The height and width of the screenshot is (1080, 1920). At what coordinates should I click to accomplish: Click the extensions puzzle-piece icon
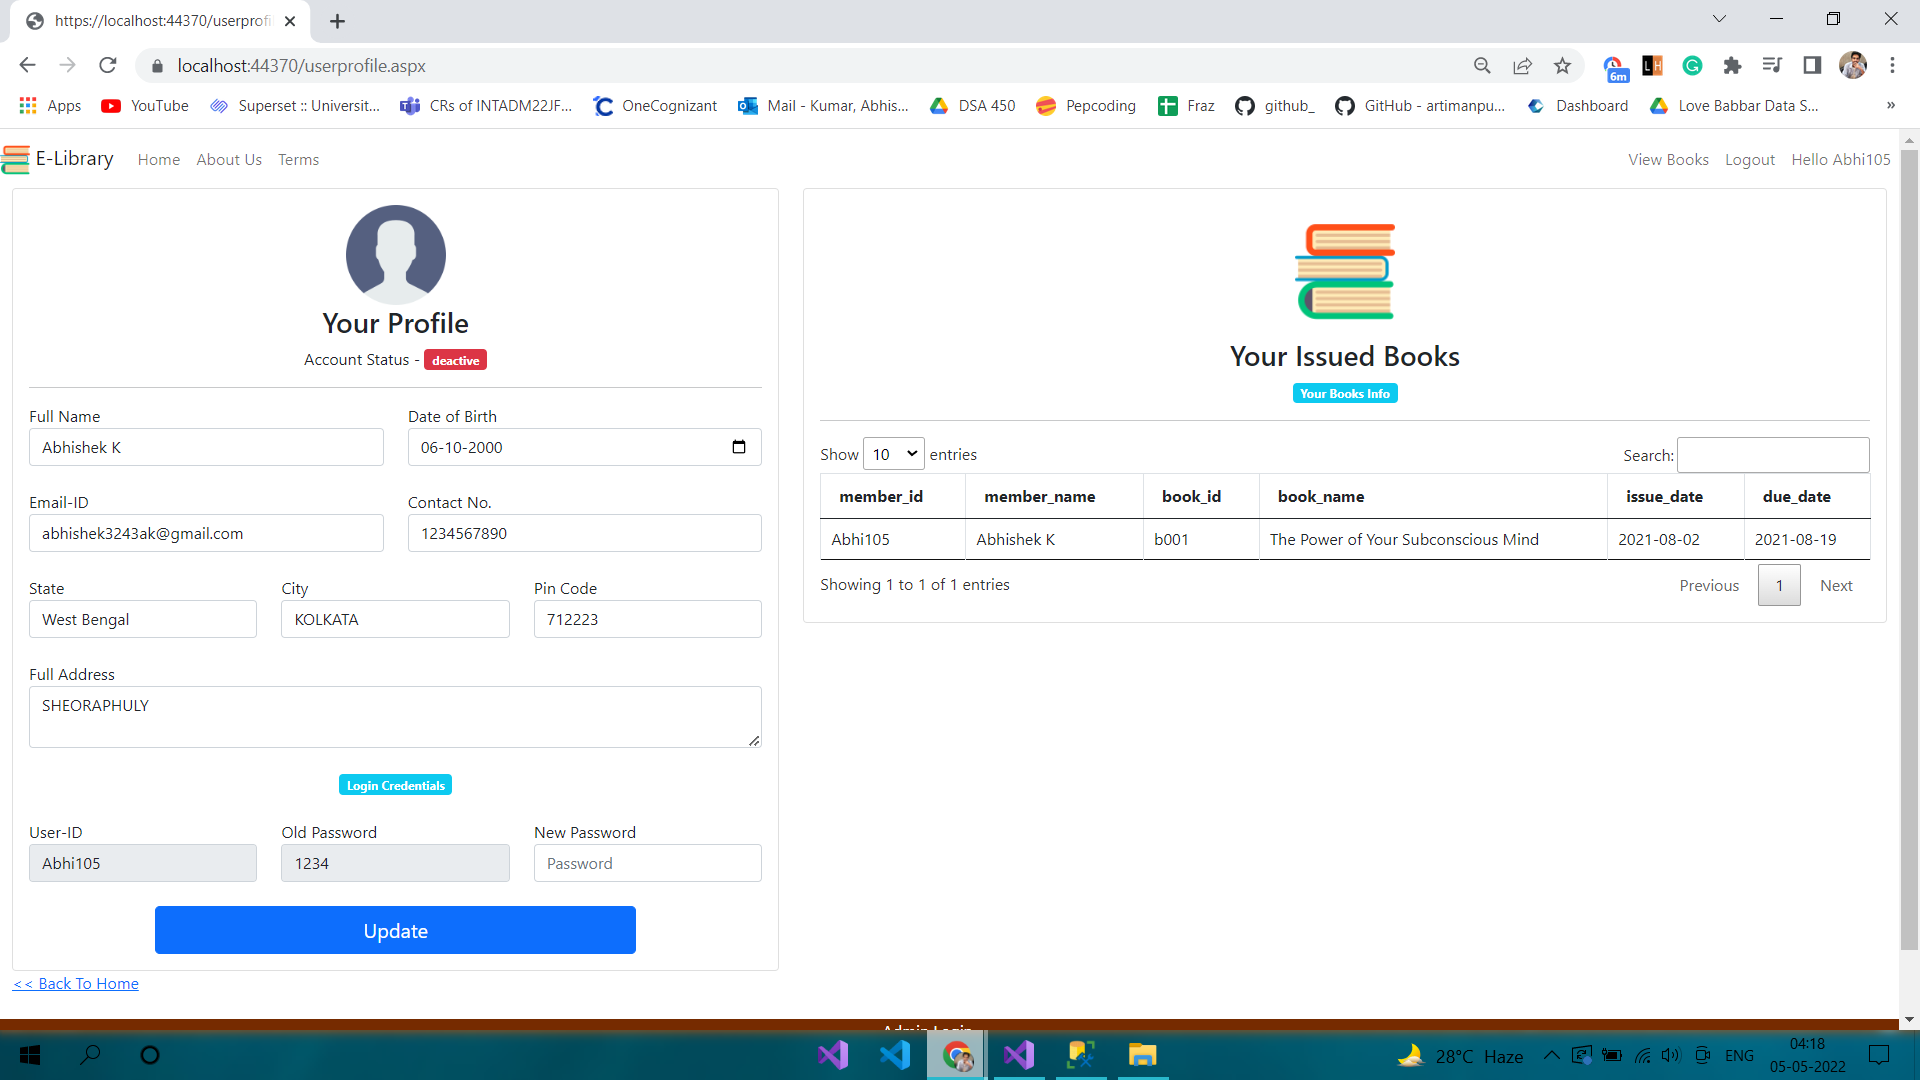(x=1732, y=66)
